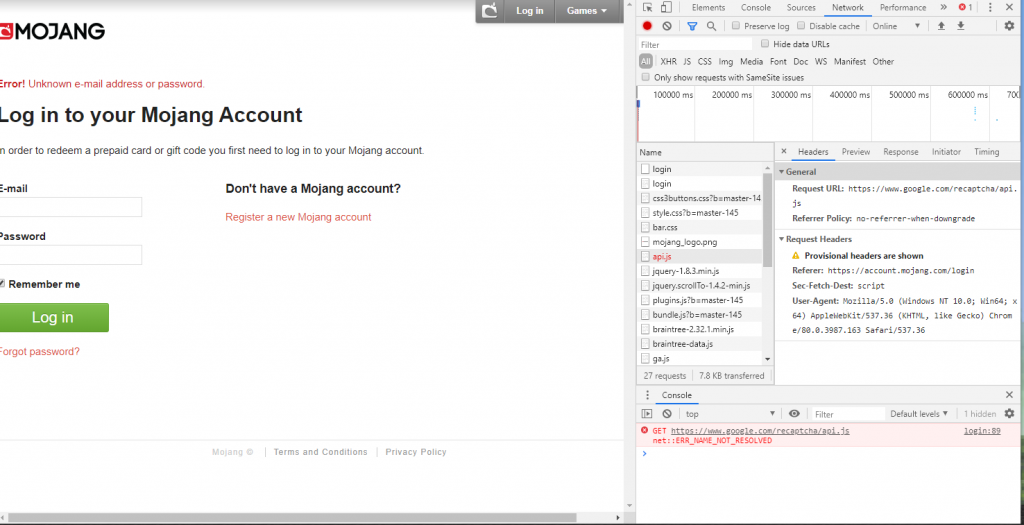The image size is (1024, 525).
Task: Enable Preserve log checkbox
Action: click(736, 26)
